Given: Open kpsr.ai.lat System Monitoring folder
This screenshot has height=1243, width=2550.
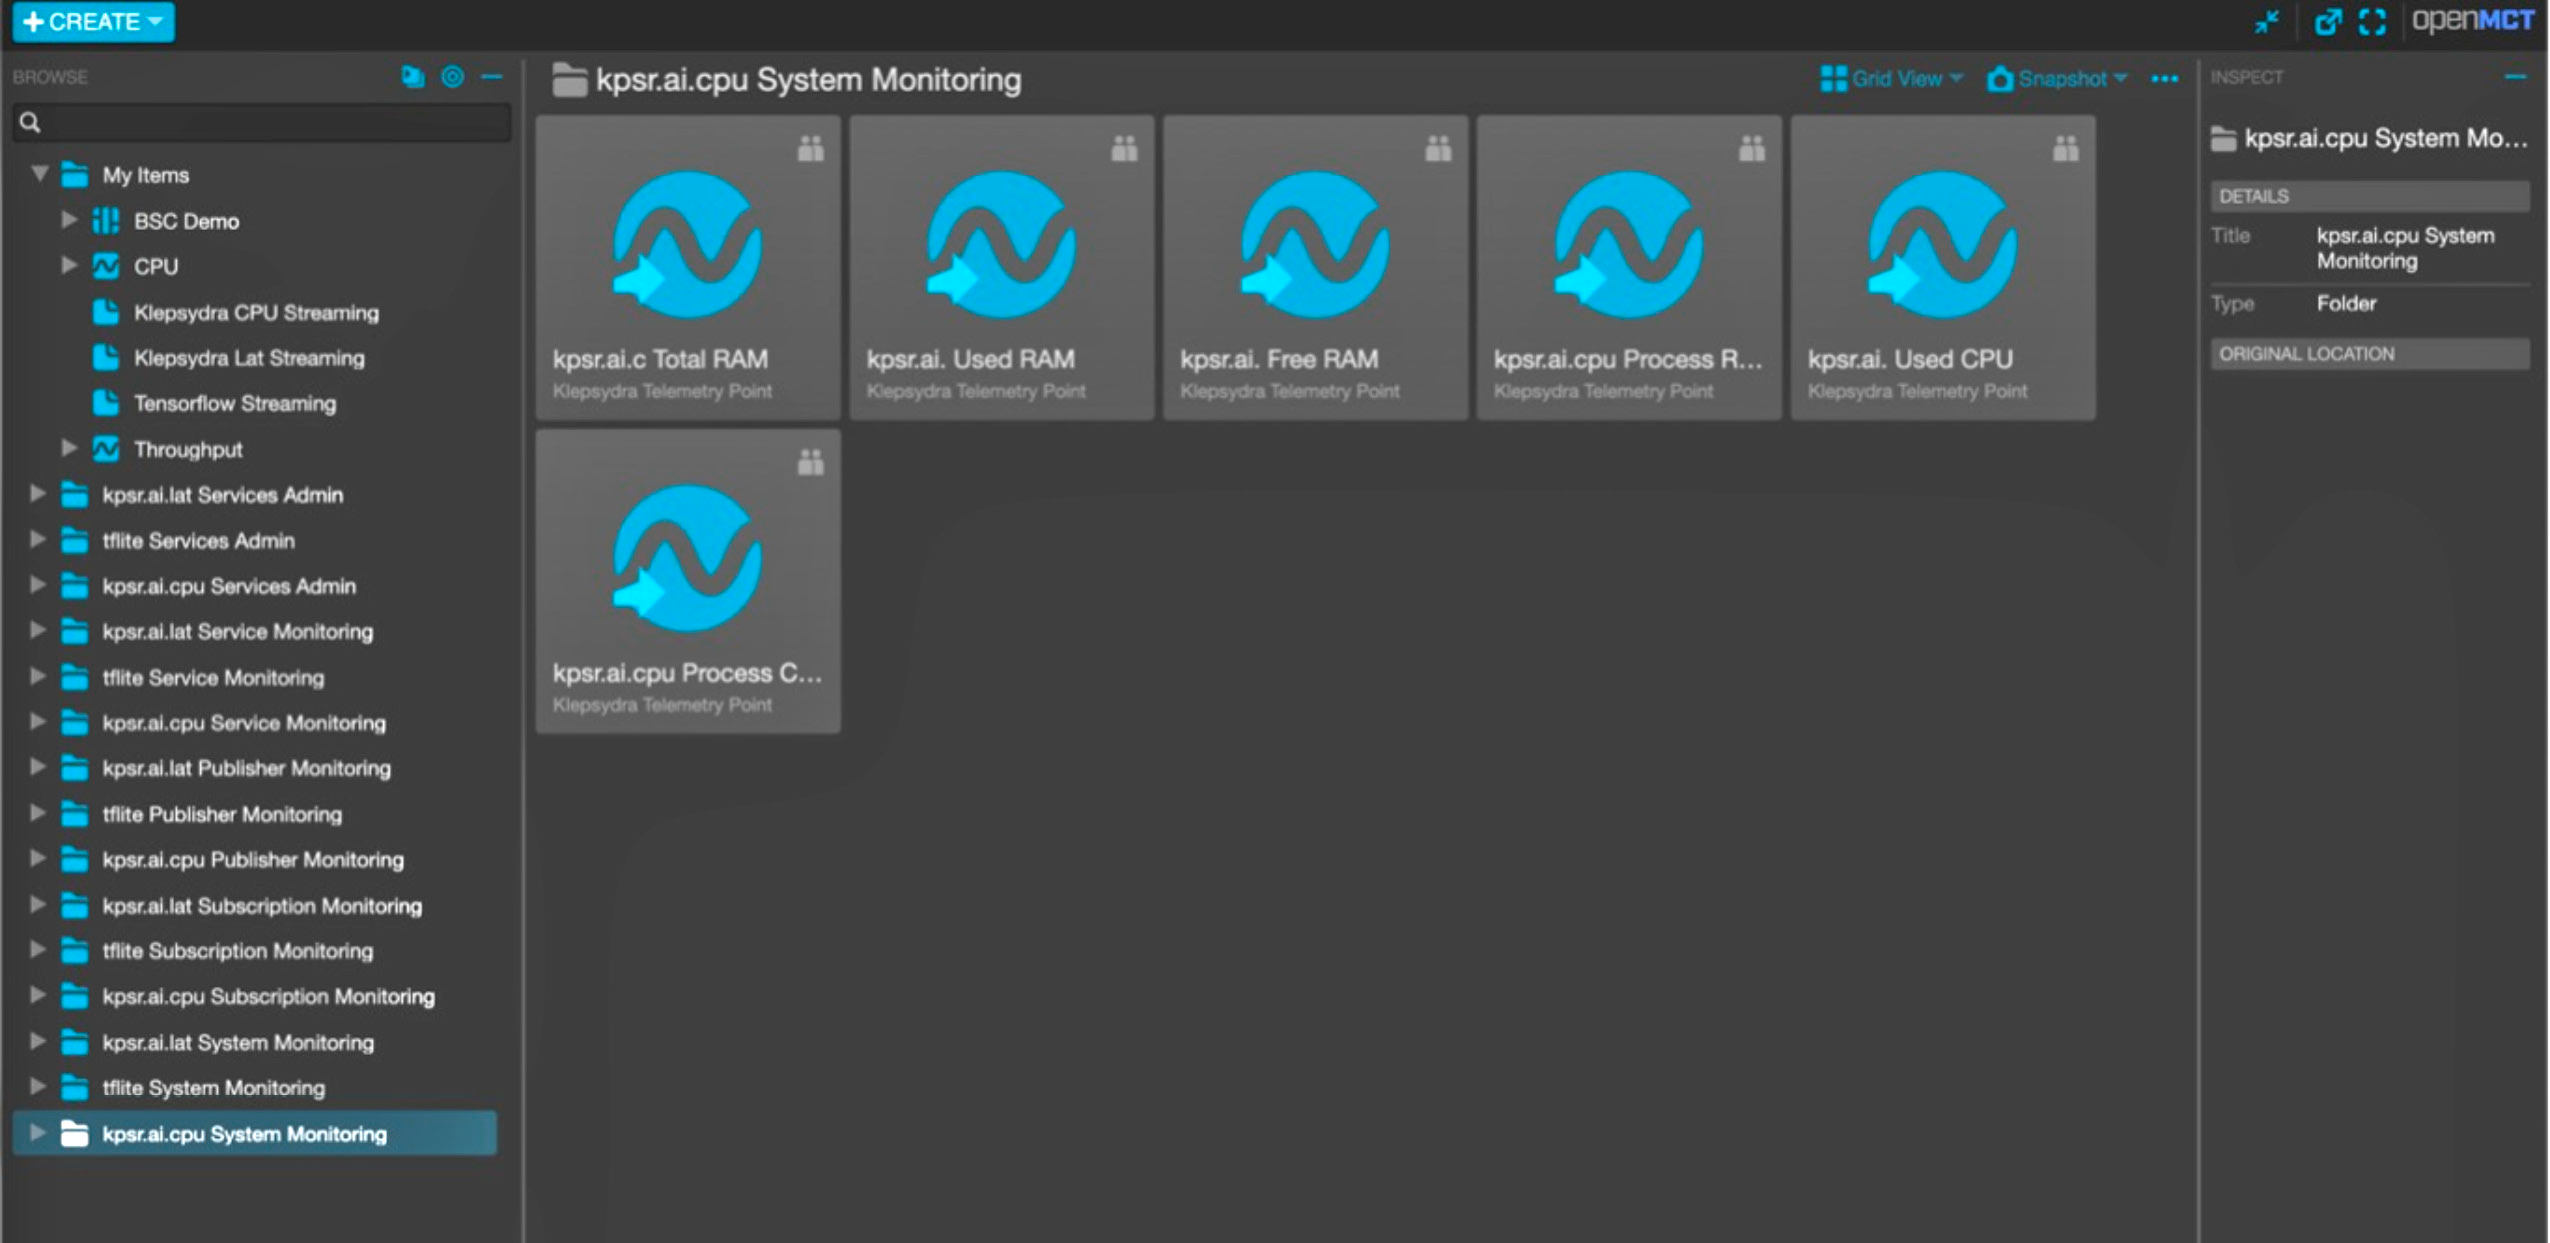Looking at the screenshot, I should pyautogui.click(x=238, y=1043).
